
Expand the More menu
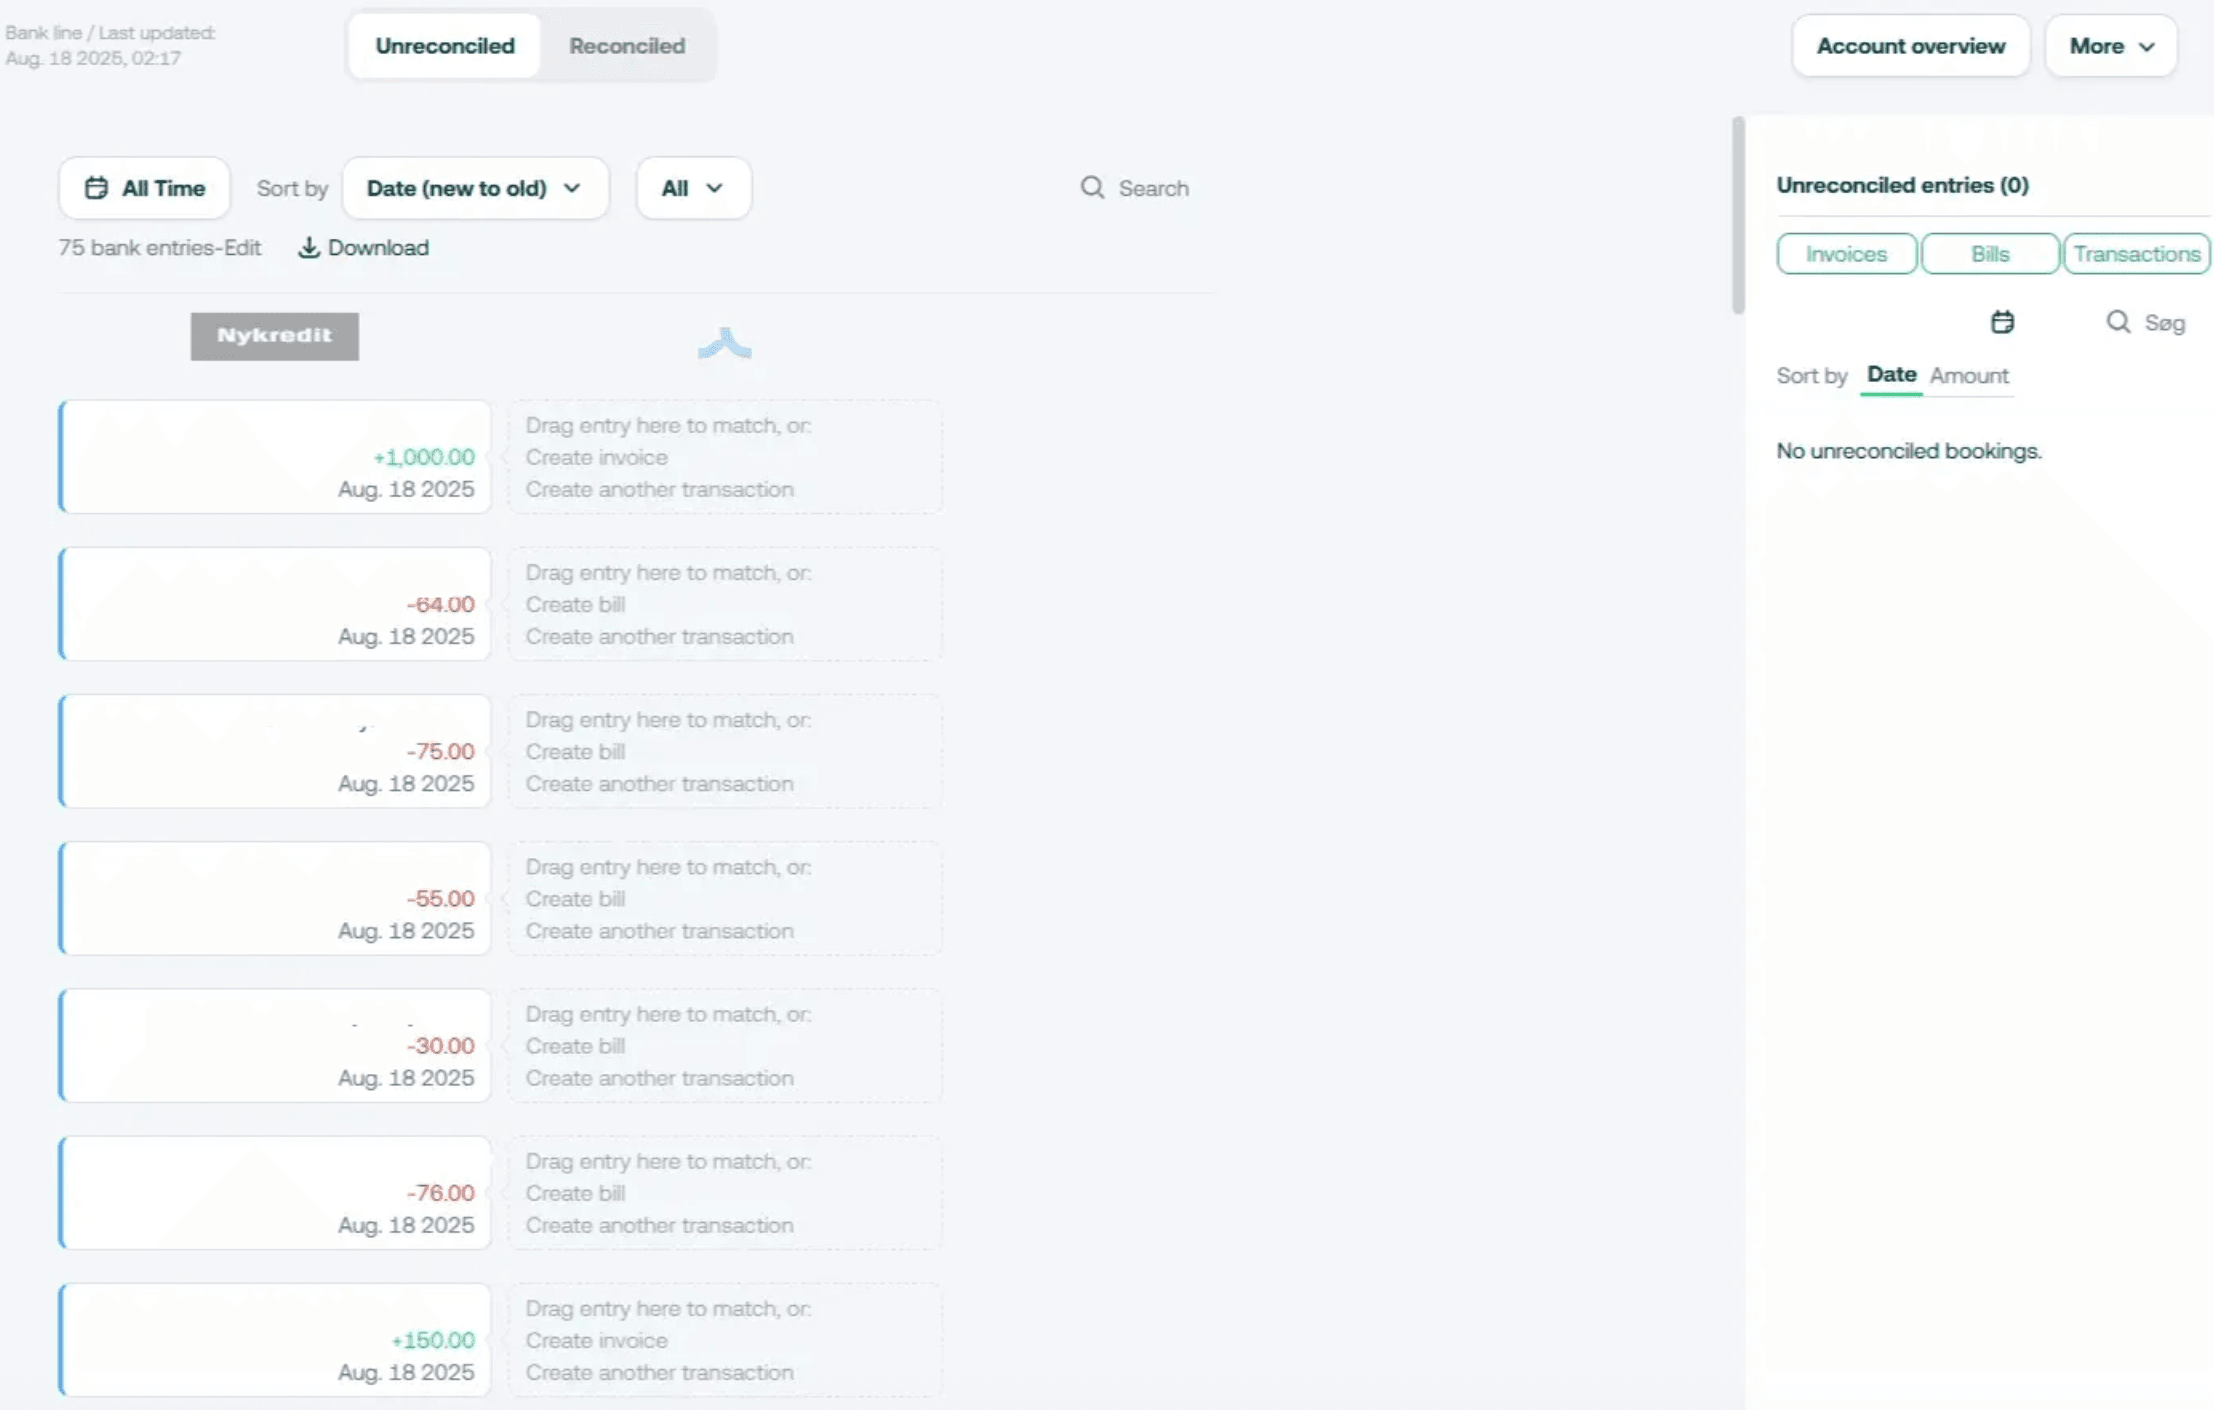[x=2110, y=45]
